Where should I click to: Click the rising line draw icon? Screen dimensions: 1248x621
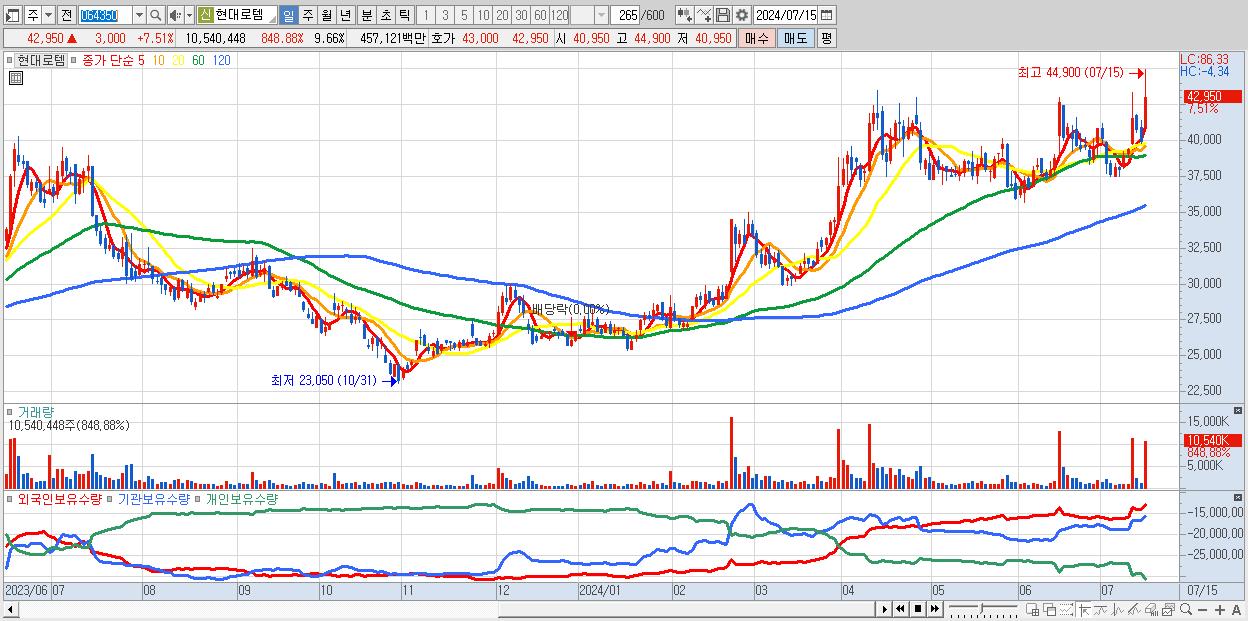1134,610
